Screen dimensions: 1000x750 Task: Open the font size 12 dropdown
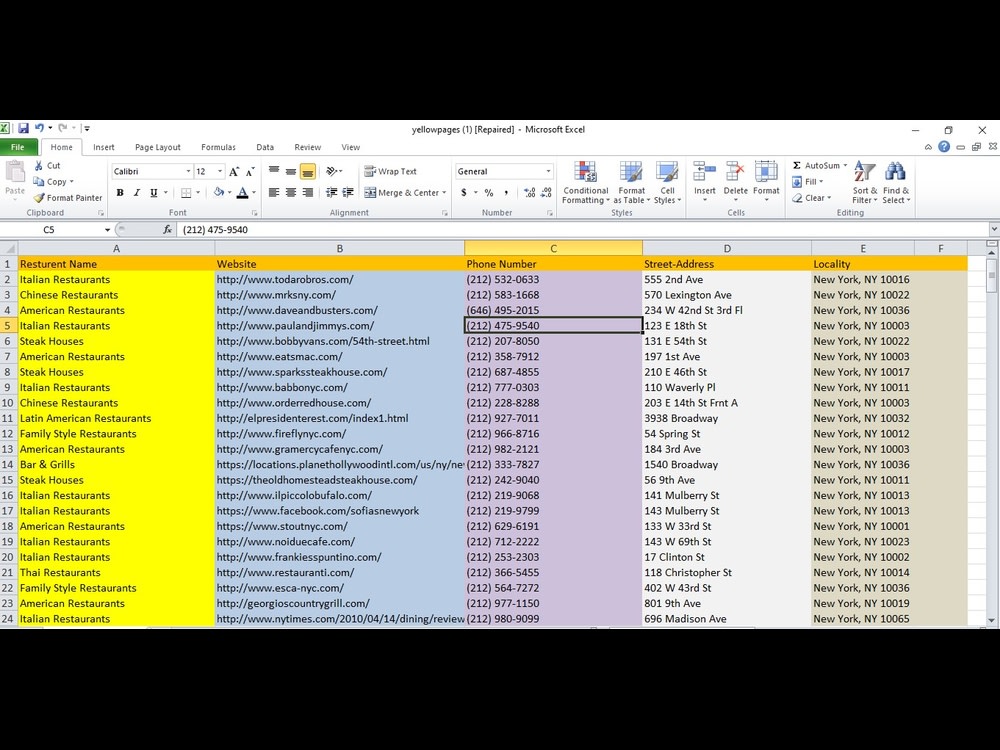pos(220,172)
